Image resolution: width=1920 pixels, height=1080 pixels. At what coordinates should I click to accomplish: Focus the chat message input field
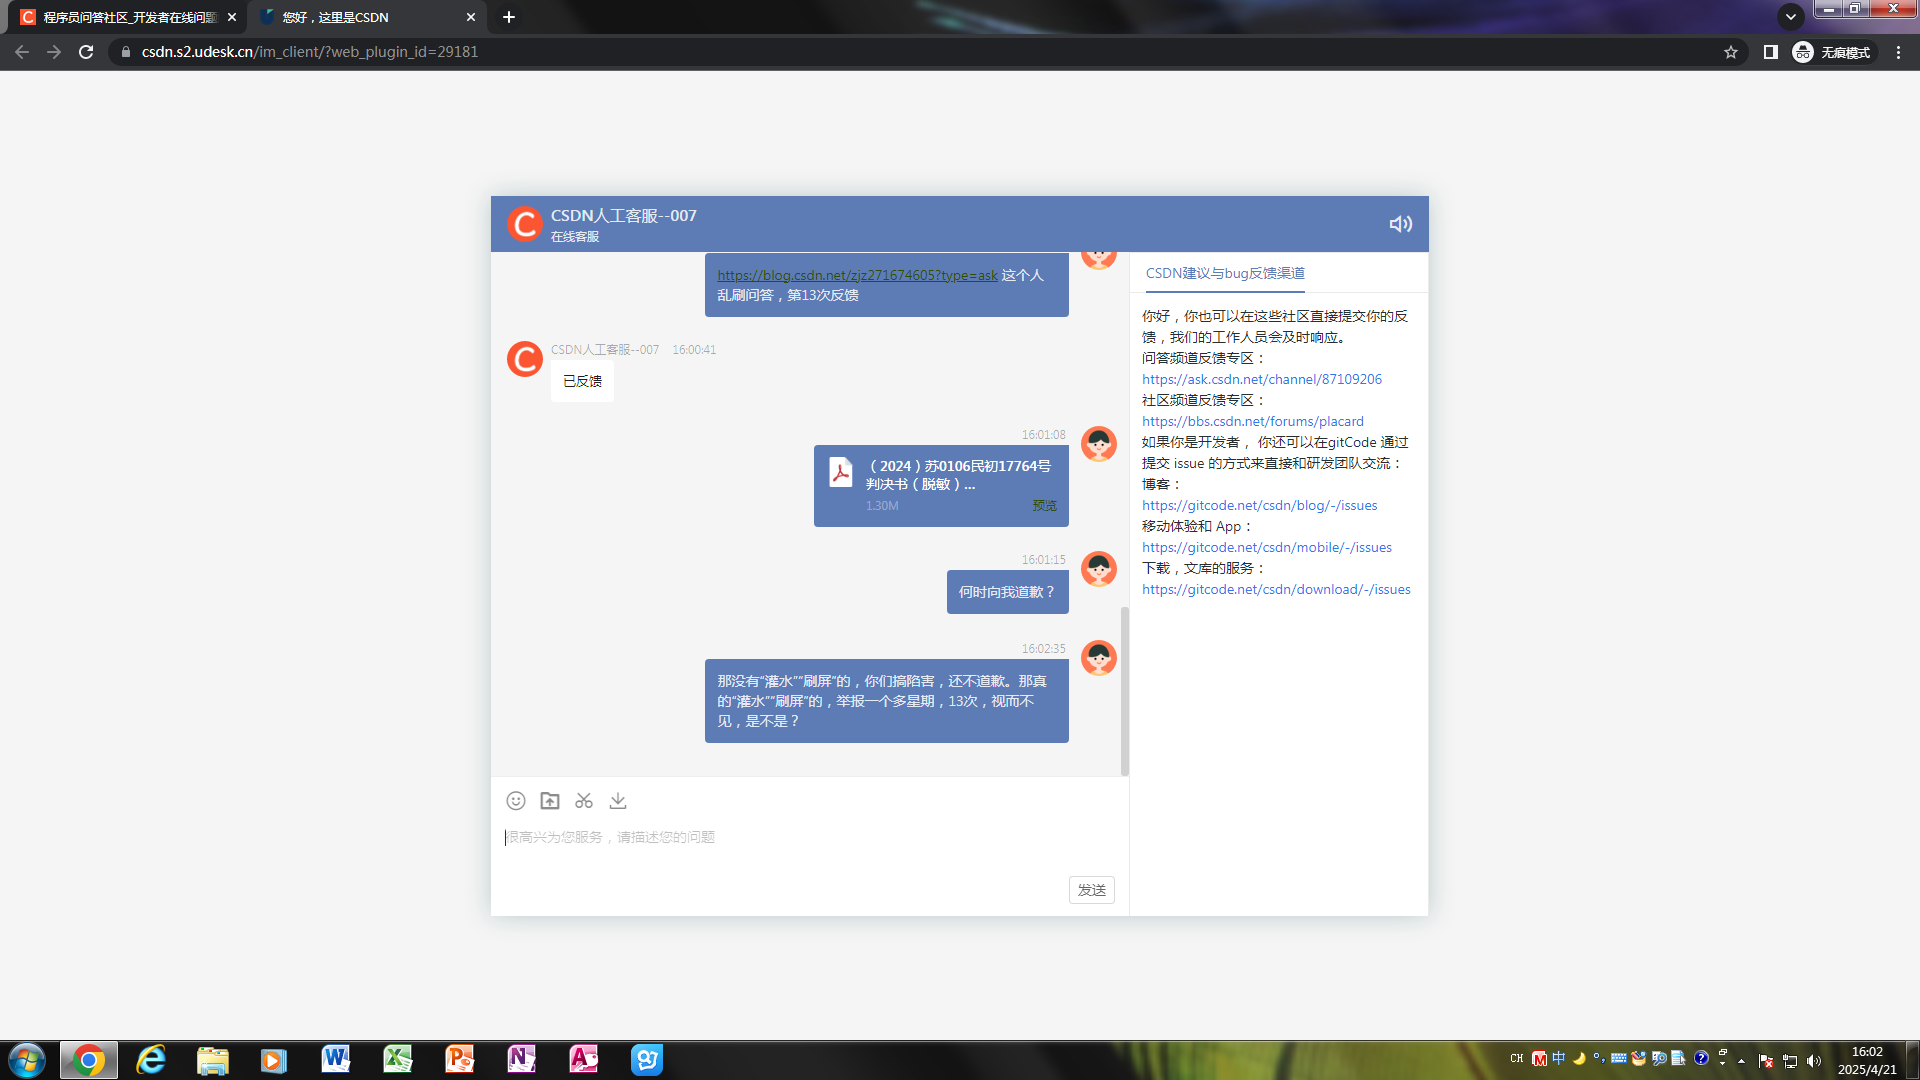tap(810, 837)
